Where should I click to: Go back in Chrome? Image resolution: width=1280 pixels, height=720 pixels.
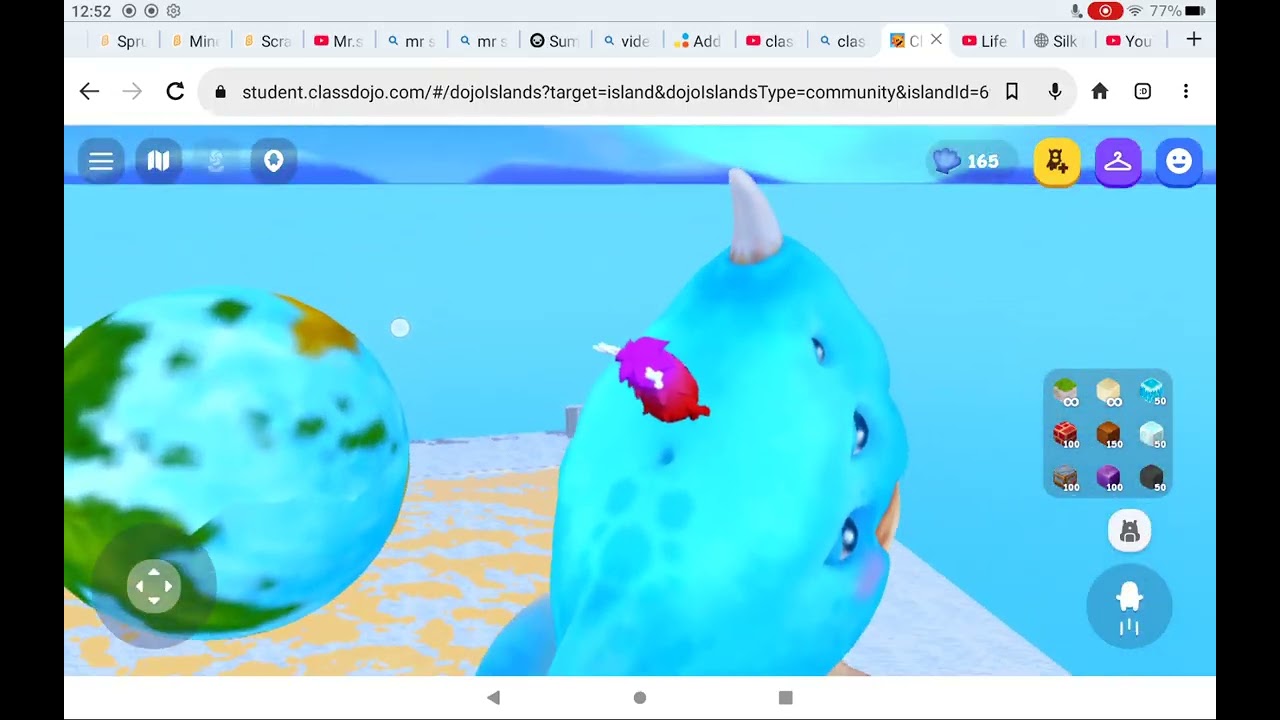(x=89, y=92)
